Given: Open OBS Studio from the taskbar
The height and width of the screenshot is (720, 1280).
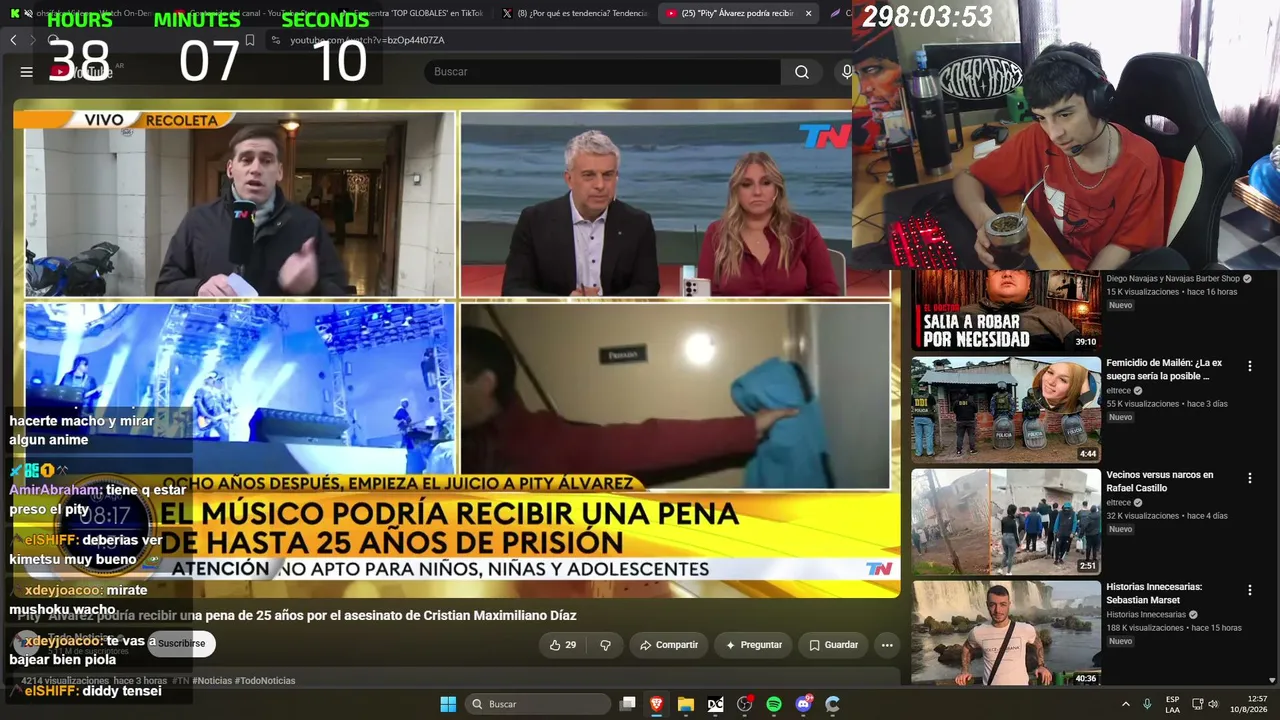Looking at the screenshot, I should [x=744, y=704].
